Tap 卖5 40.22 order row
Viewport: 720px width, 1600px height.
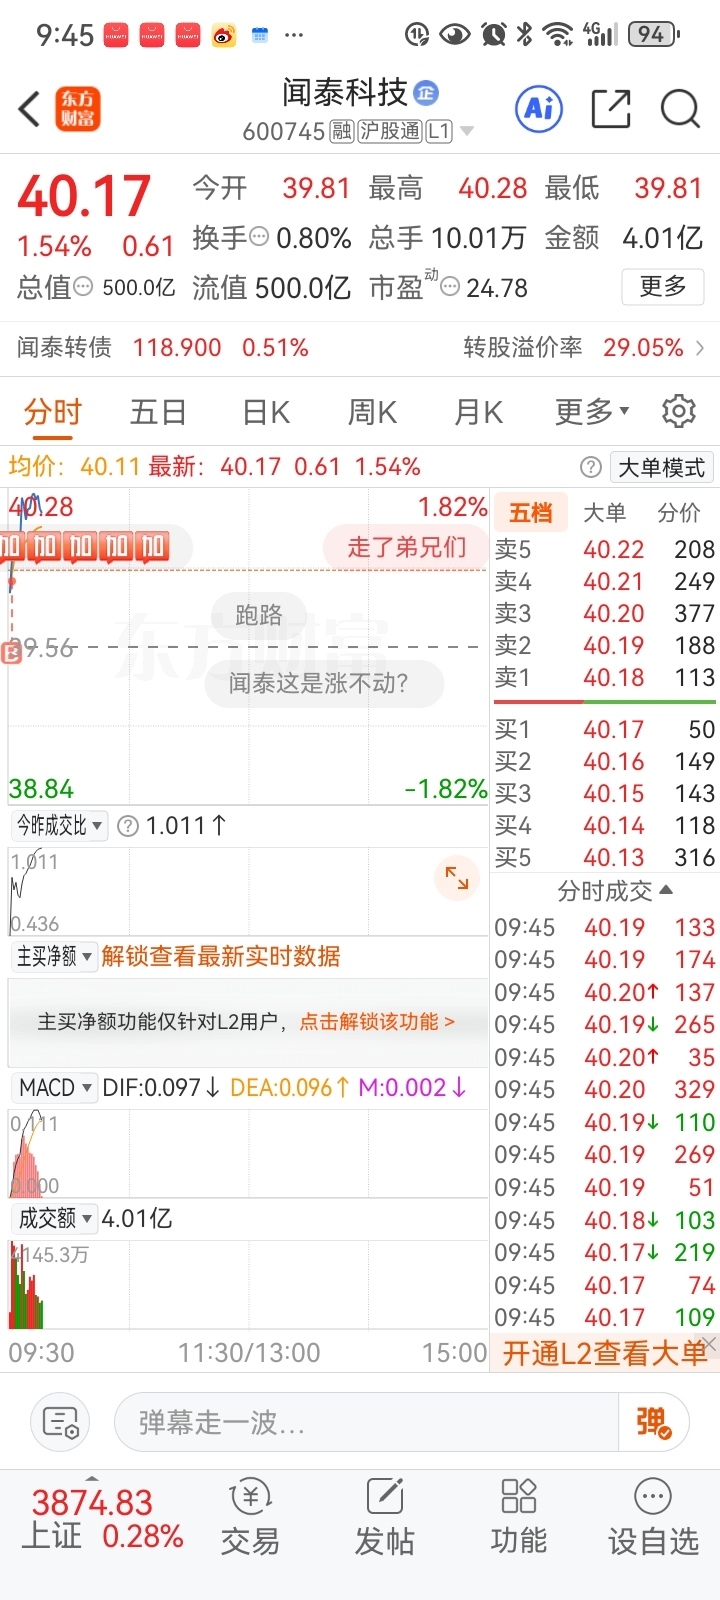pos(605,550)
